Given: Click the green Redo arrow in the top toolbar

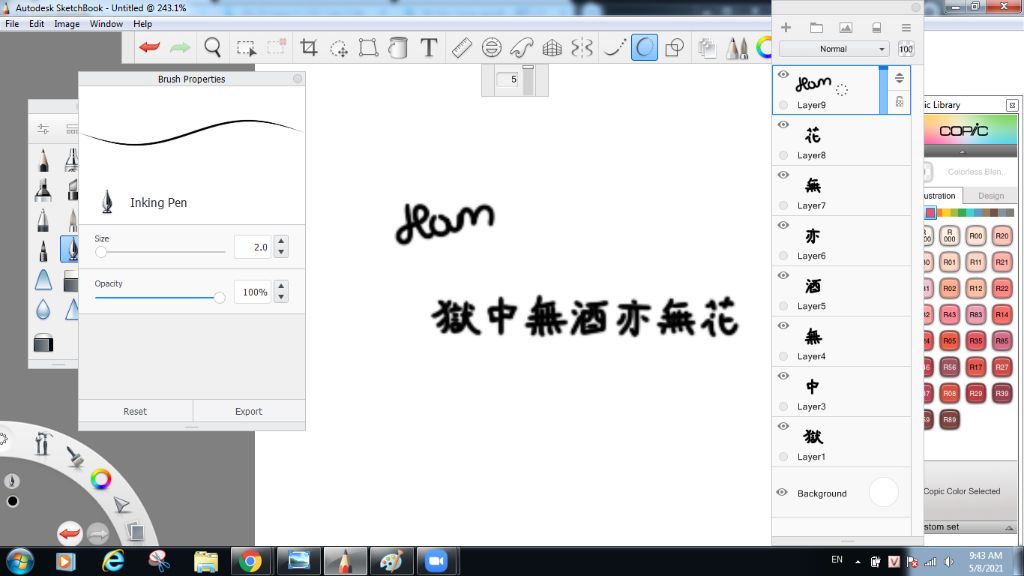Looking at the screenshot, I should pos(180,47).
